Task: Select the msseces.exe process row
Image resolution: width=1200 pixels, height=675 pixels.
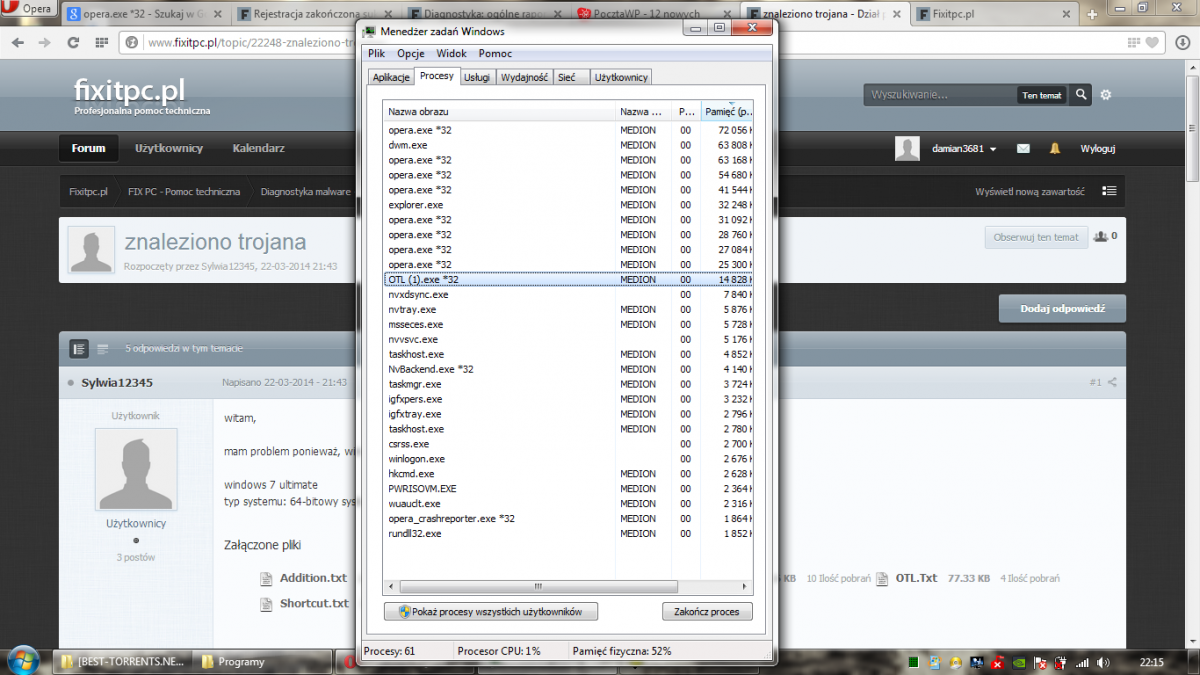Action: point(568,324)
